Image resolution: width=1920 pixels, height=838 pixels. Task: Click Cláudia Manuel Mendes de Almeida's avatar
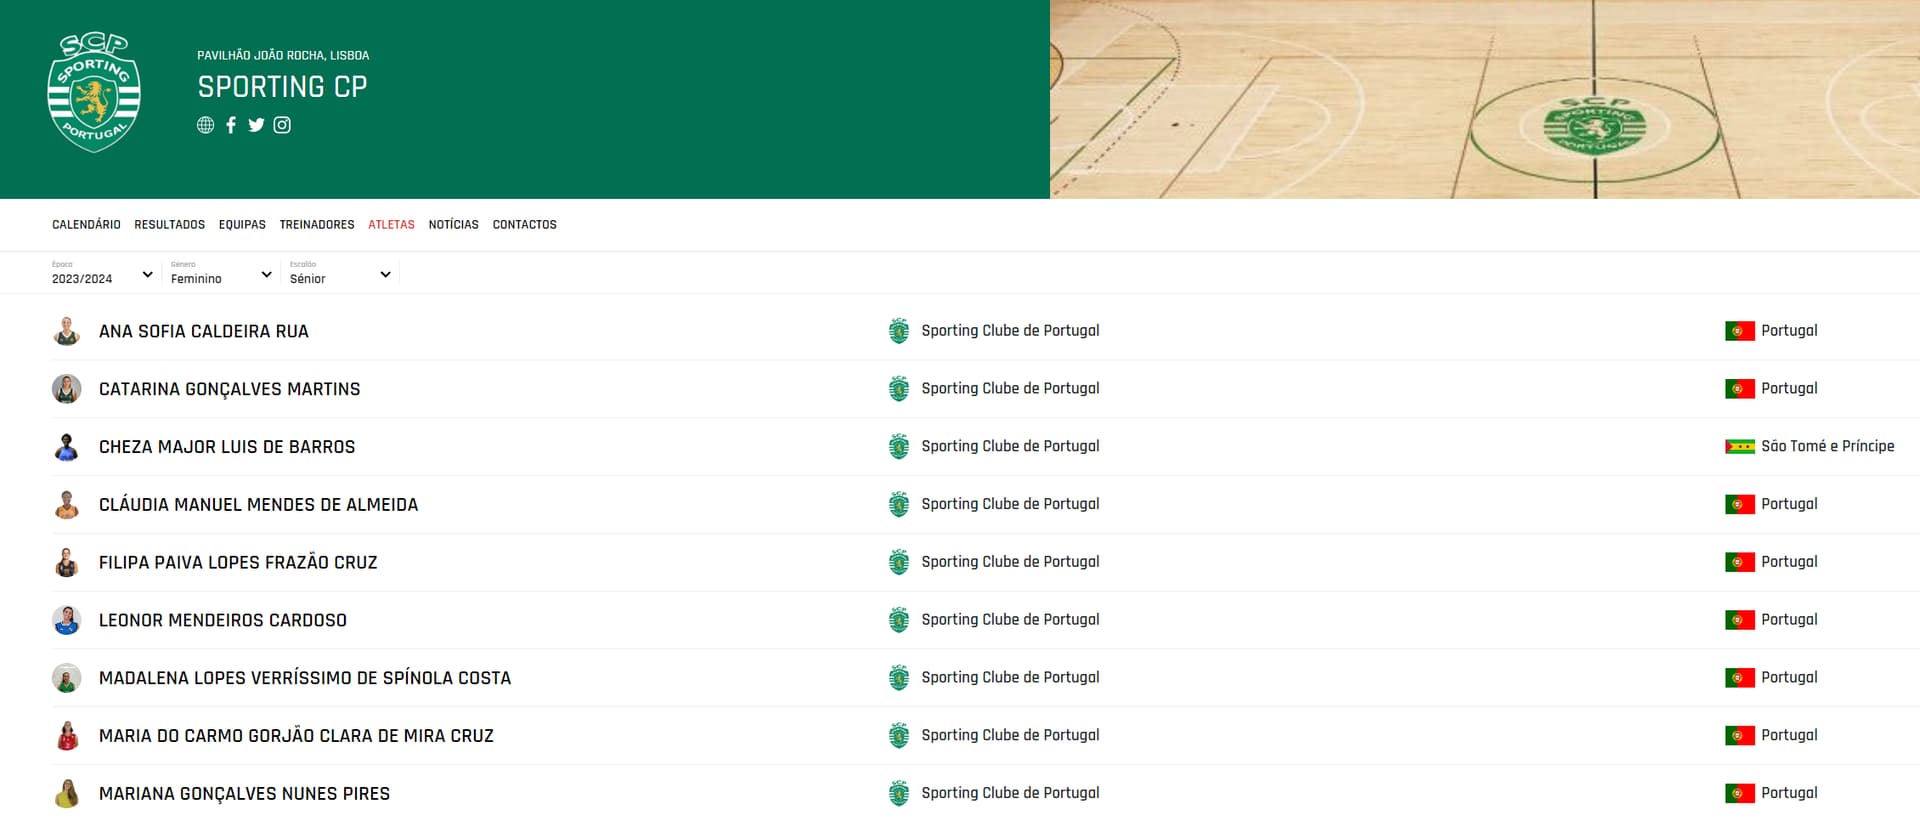67,505
